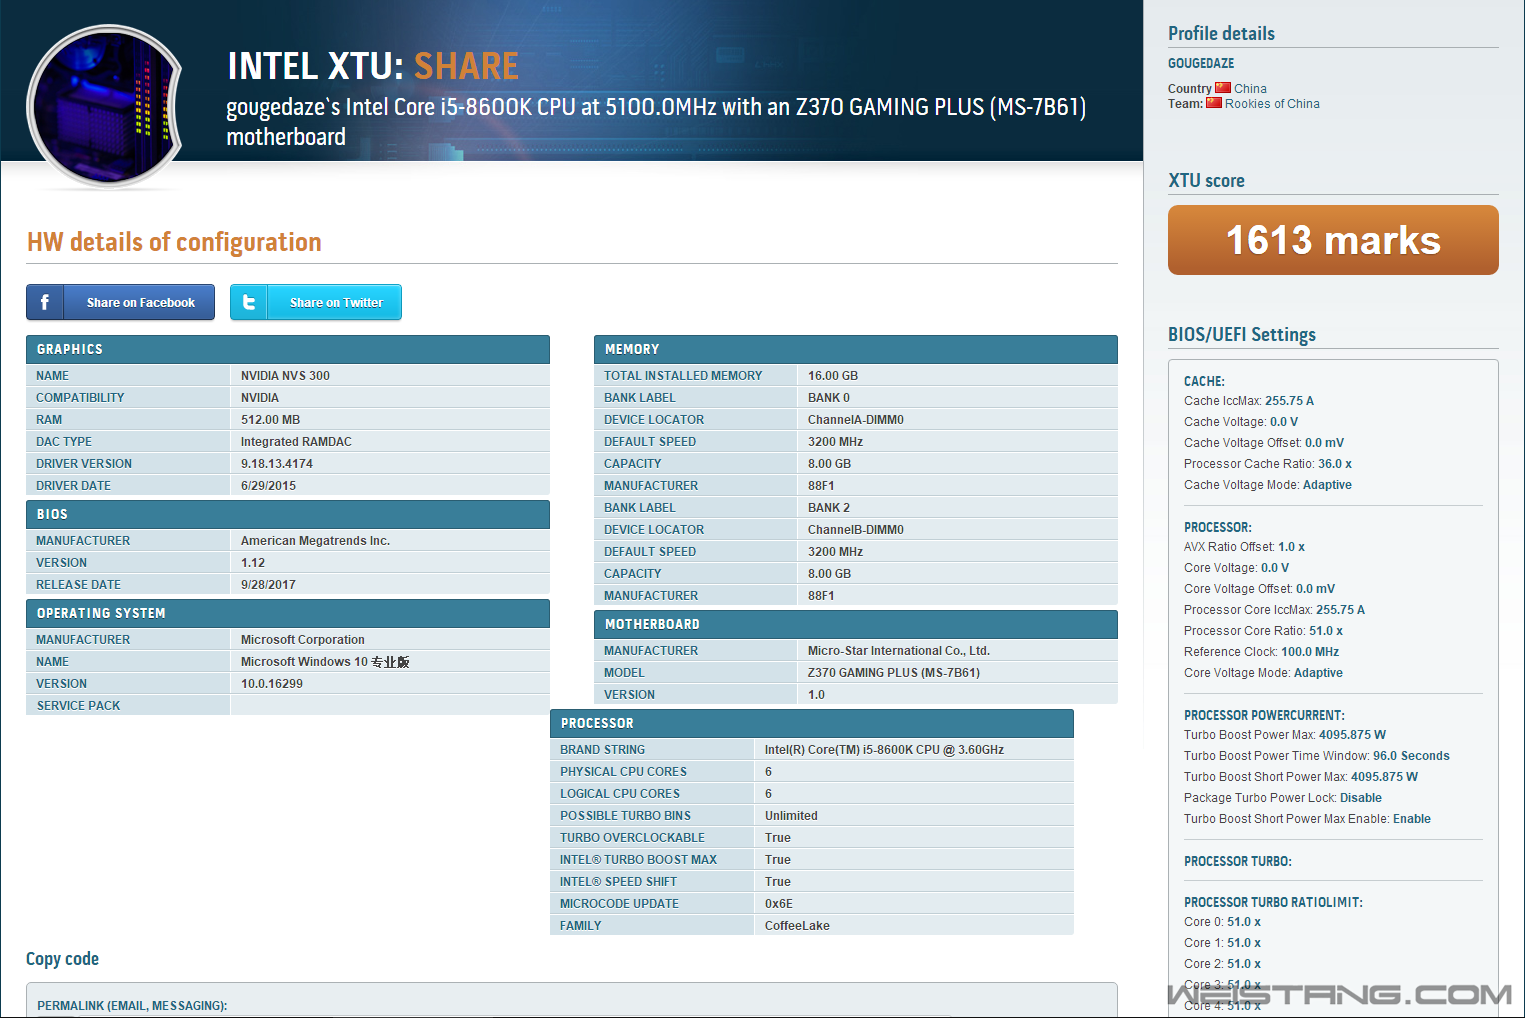
Task: Select American Megatrends Inc. BIOS manufacturer
Action: 315,541
